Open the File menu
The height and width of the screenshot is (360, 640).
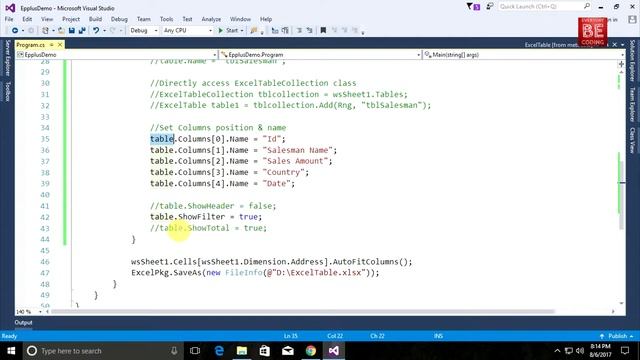[9, 19]
